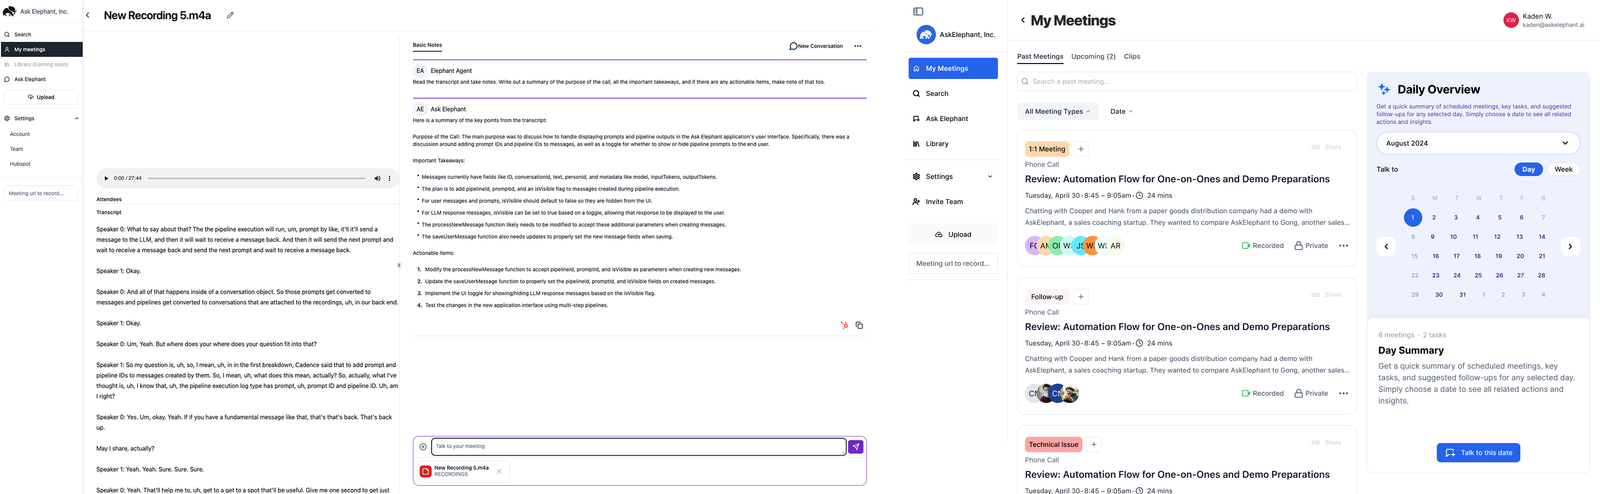Send the message with the purple send button
This screenshot has width=1600, height=494.
856,447
